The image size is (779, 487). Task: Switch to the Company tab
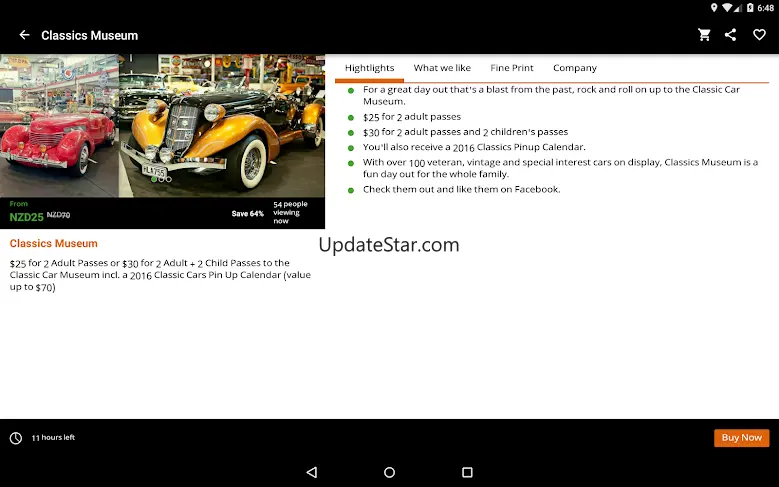(x=575, y=68)
